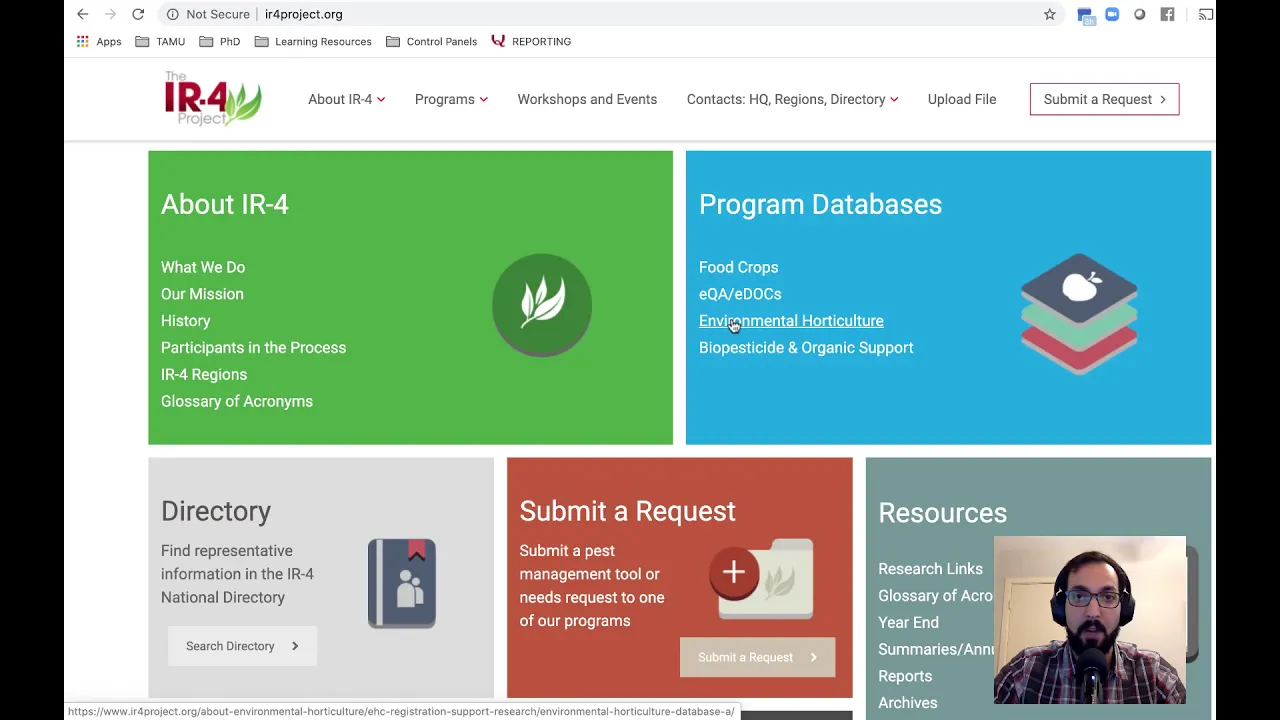The image size is (1280, 720).
Task: Click the Program Databases heading
Action: [x=820, y=204]
